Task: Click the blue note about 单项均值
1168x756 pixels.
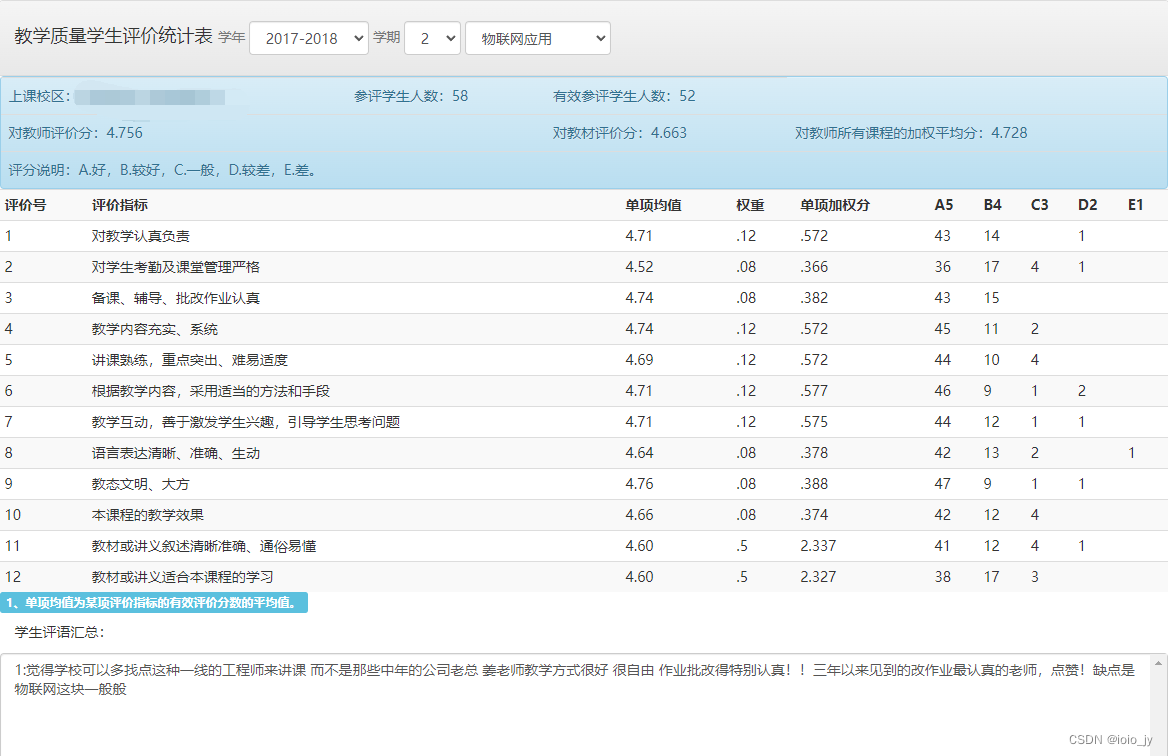Action: point(153,603)
